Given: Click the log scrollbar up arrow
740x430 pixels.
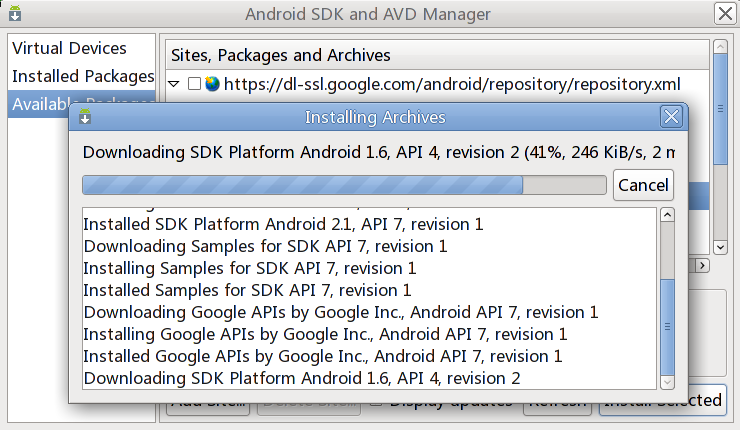Looking at the screenshot, I should click(x=667, y=215).
